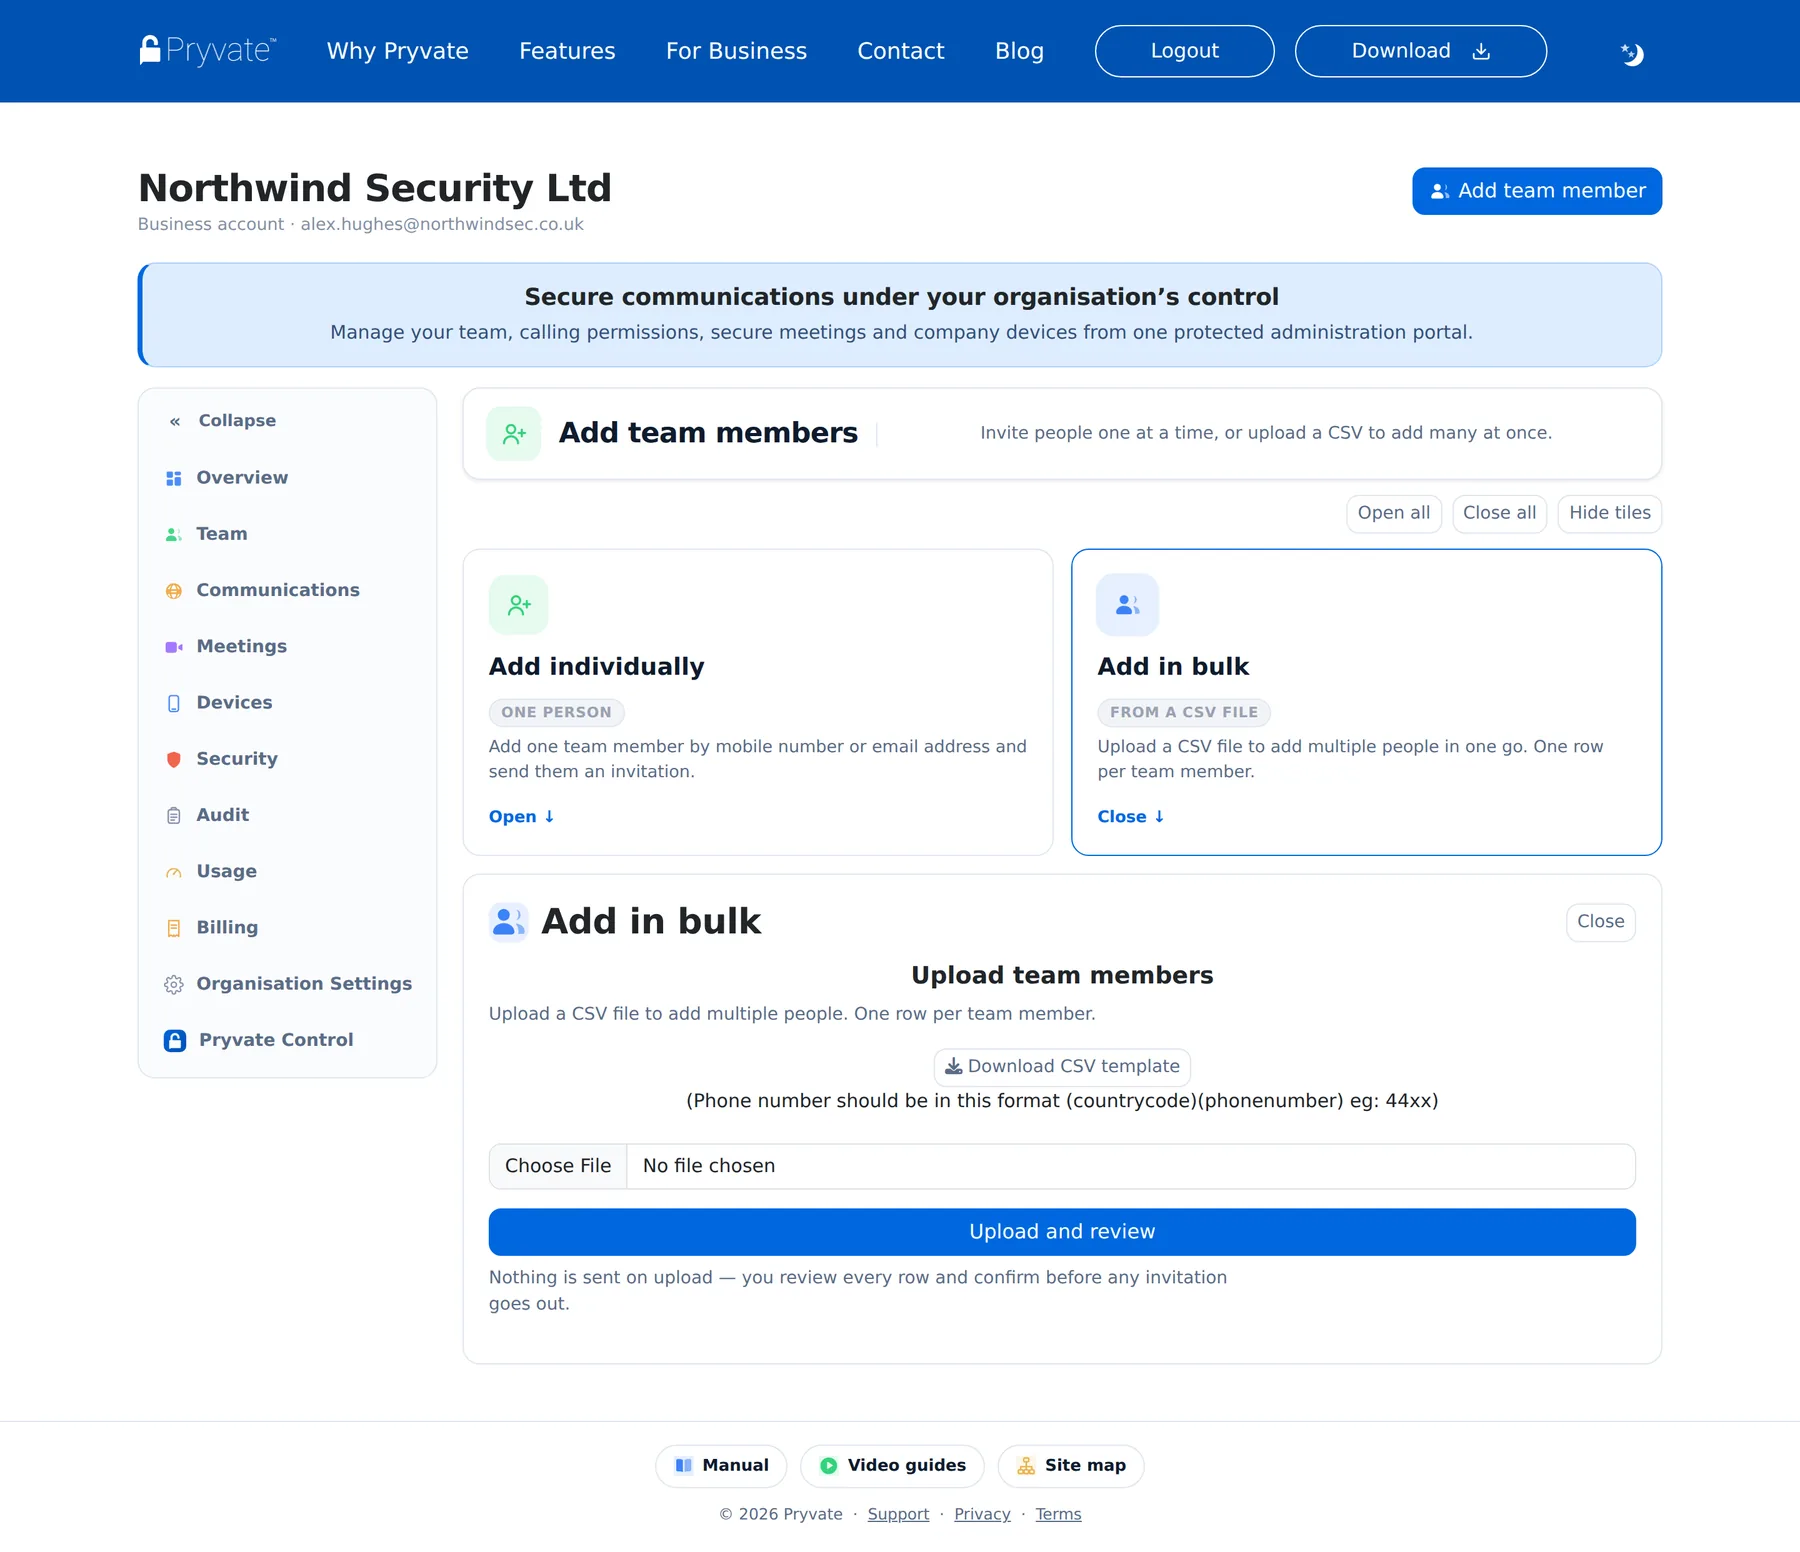Open the Blog link
This screenshot has width=1800, height=1552.
click(1019, 51)
